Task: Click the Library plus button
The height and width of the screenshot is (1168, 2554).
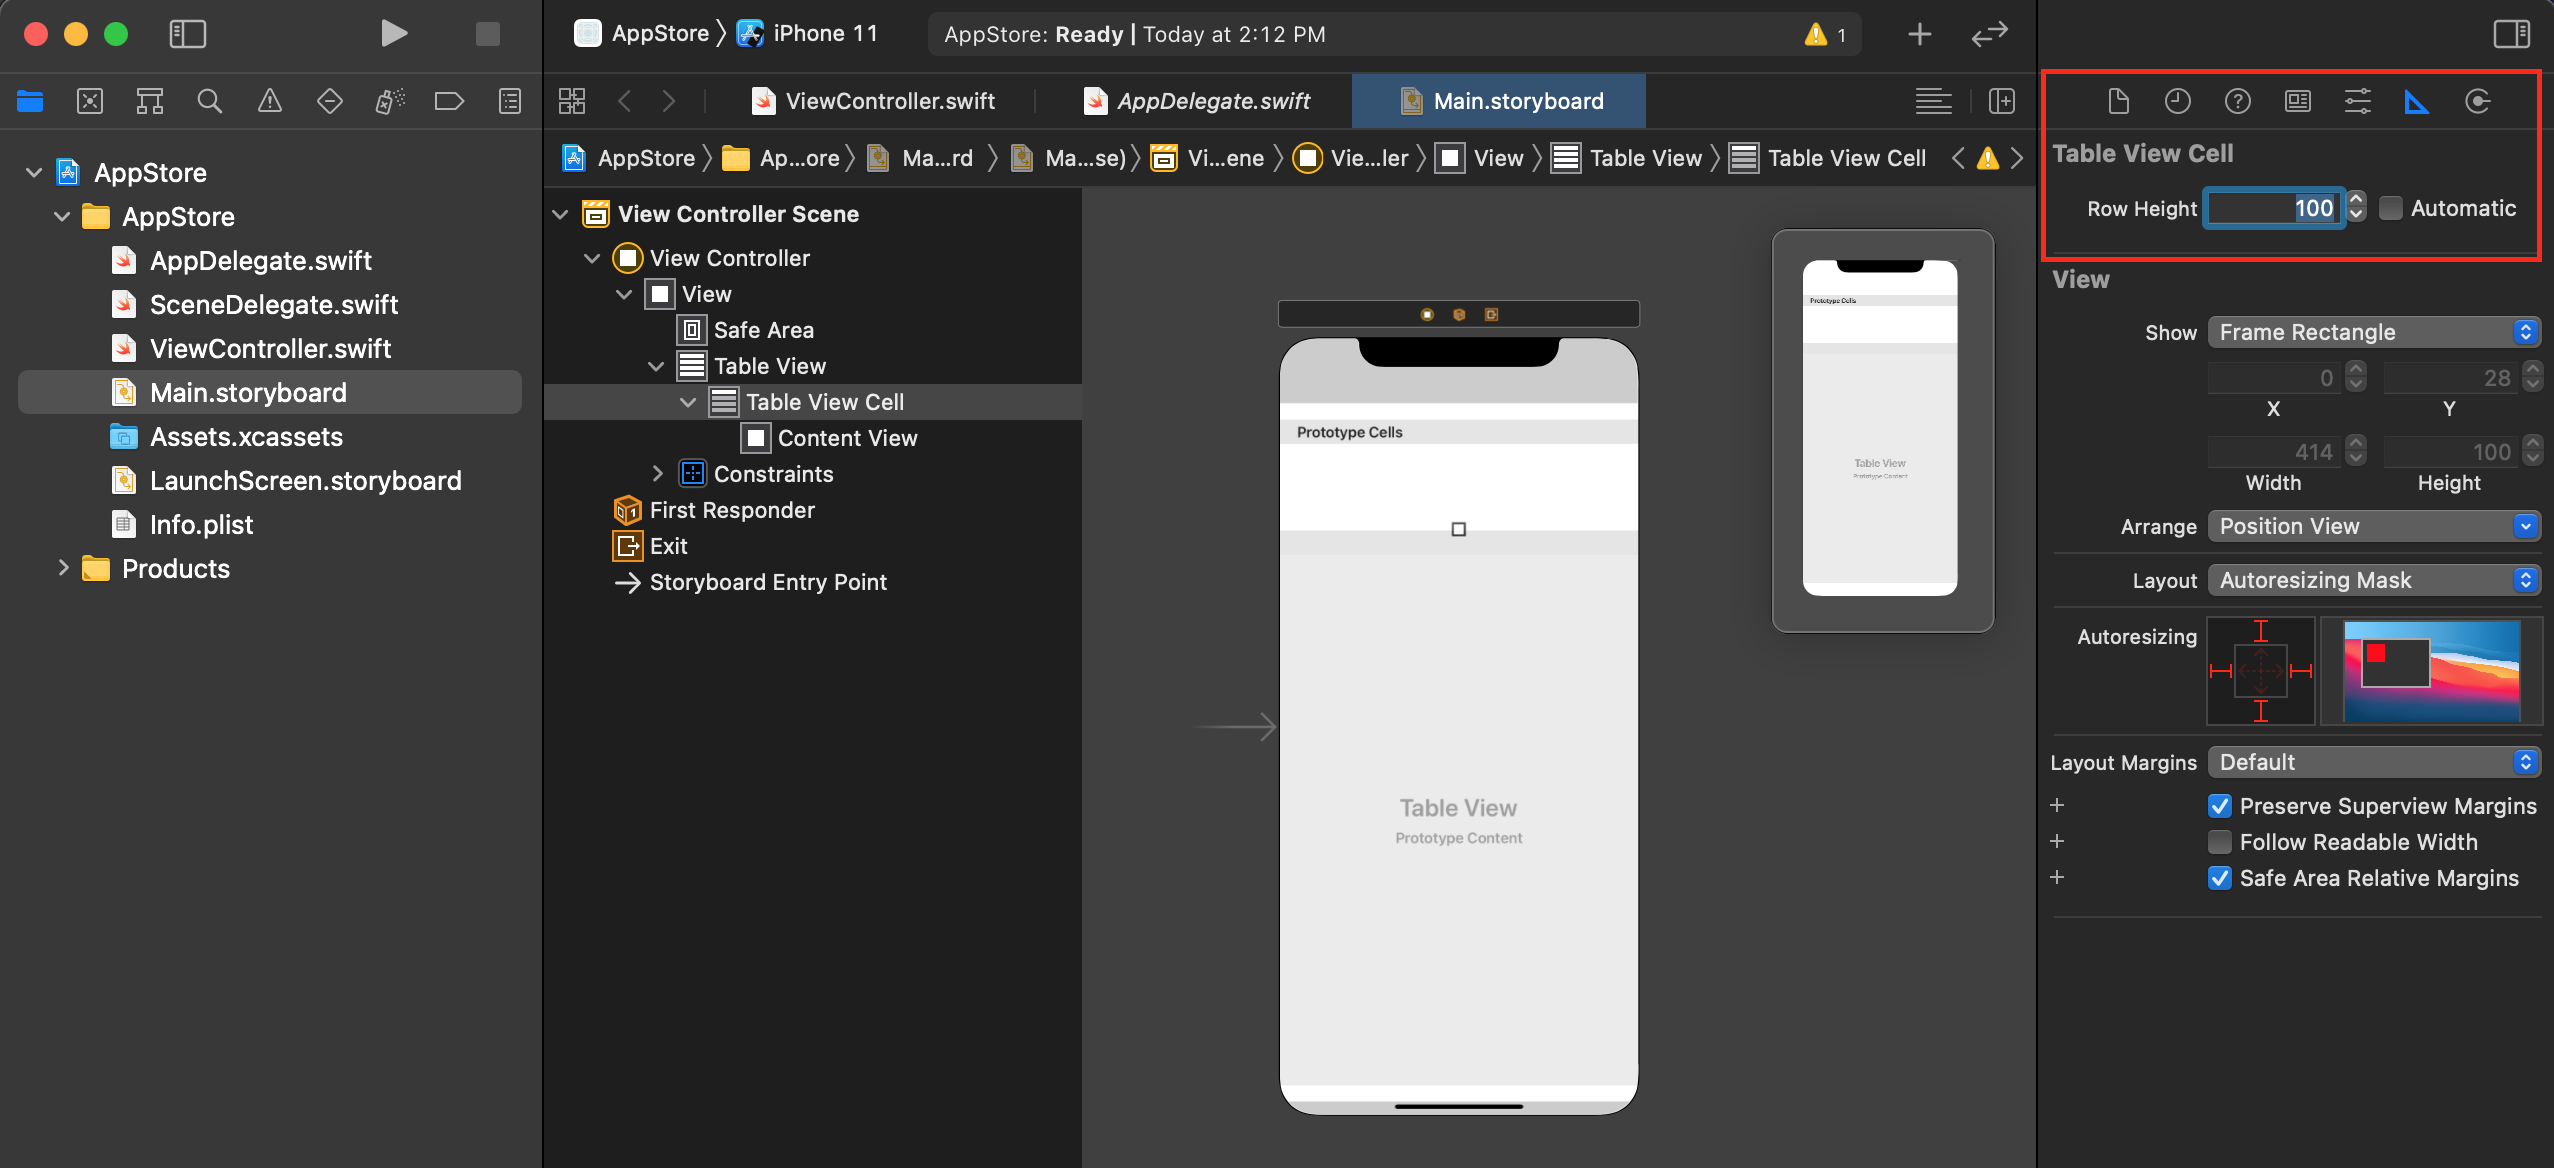Action: [x=1919, y=34]
